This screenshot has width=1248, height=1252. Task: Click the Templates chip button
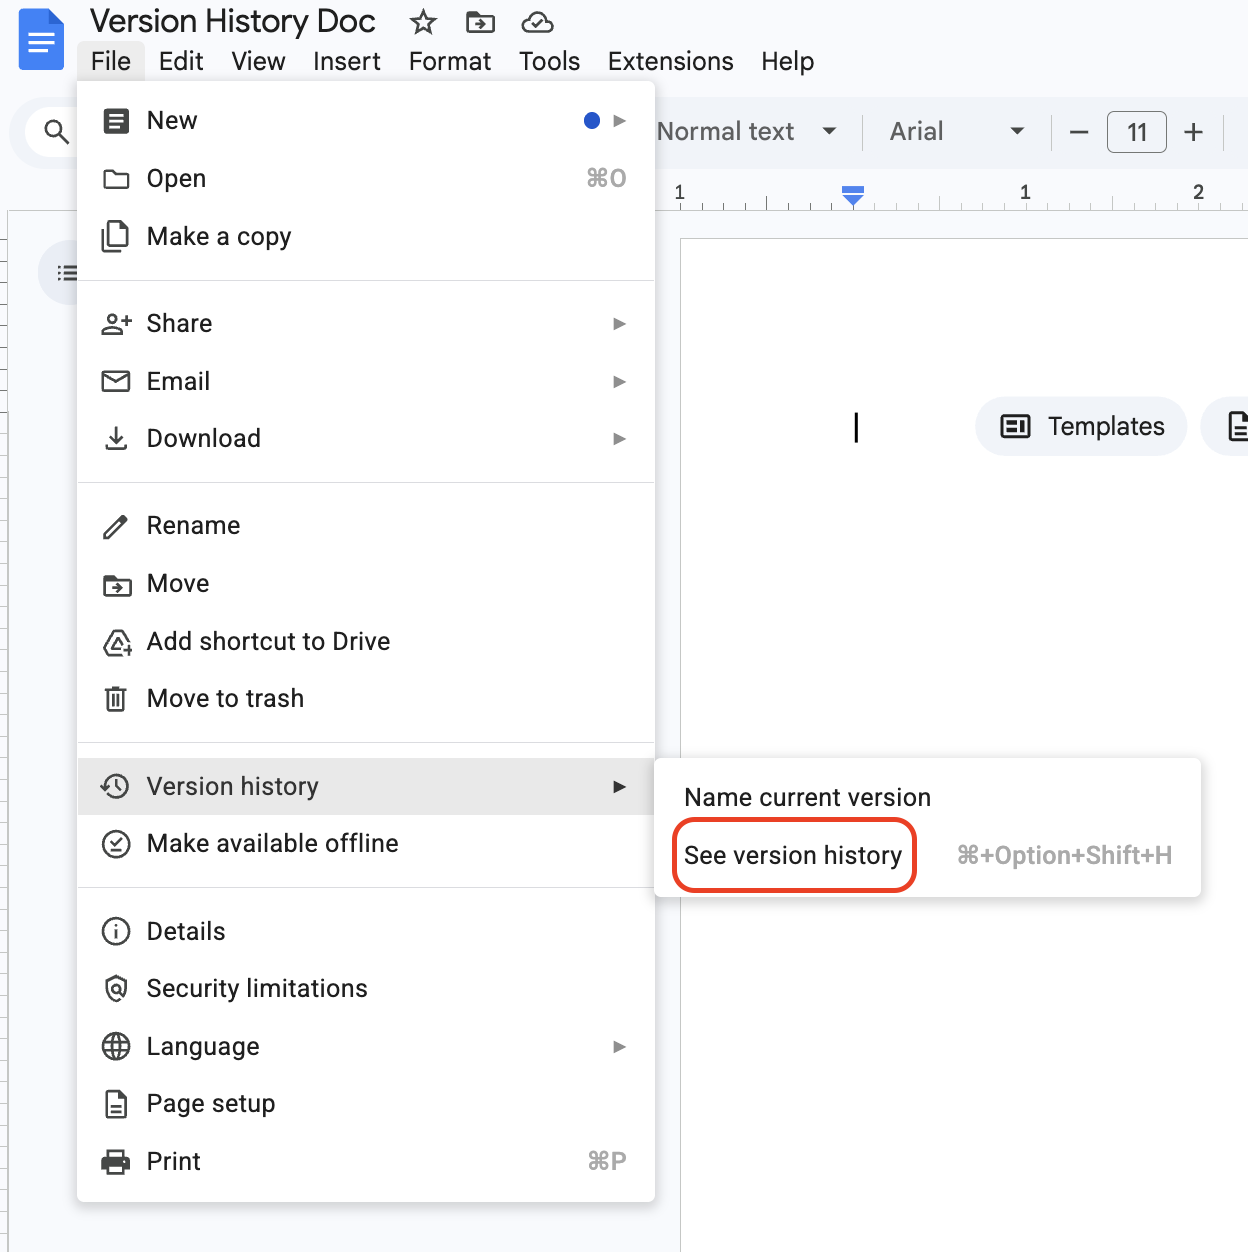[1081, 427]
